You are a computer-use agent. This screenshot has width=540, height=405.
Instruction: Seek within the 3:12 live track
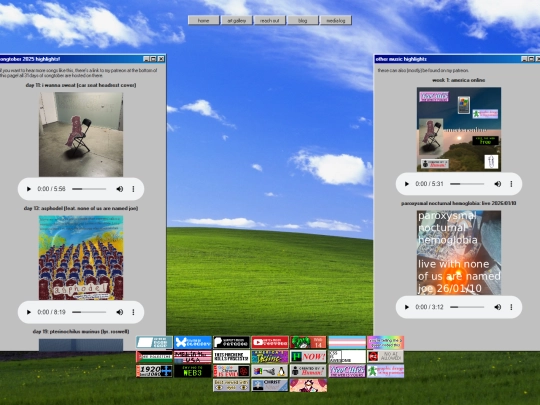click(x=467, y=307)
